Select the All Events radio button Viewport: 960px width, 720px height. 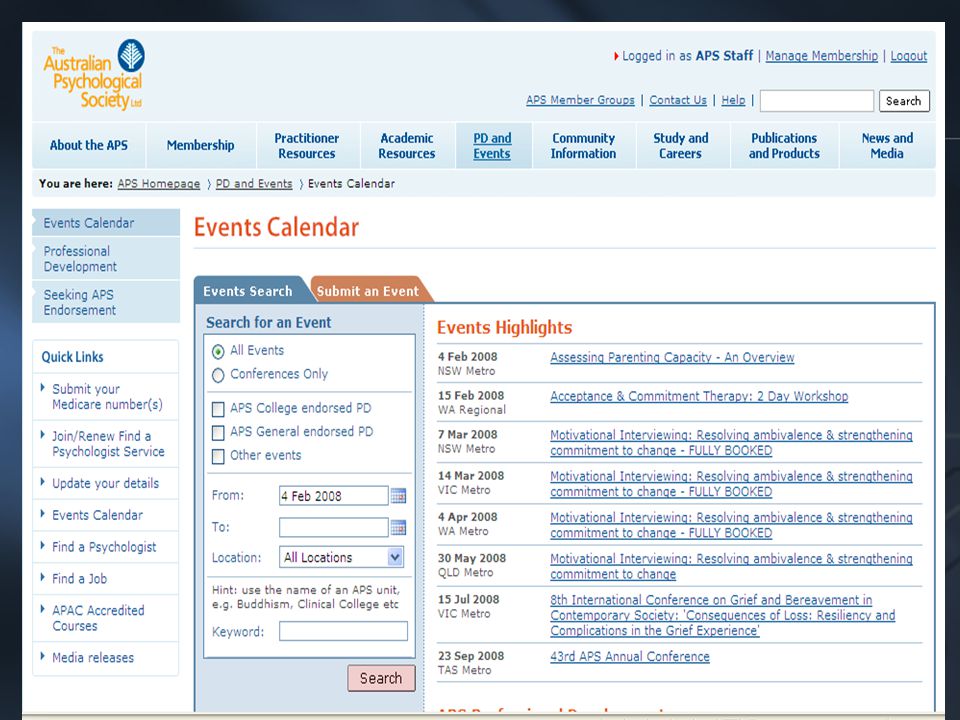point(218,351)
